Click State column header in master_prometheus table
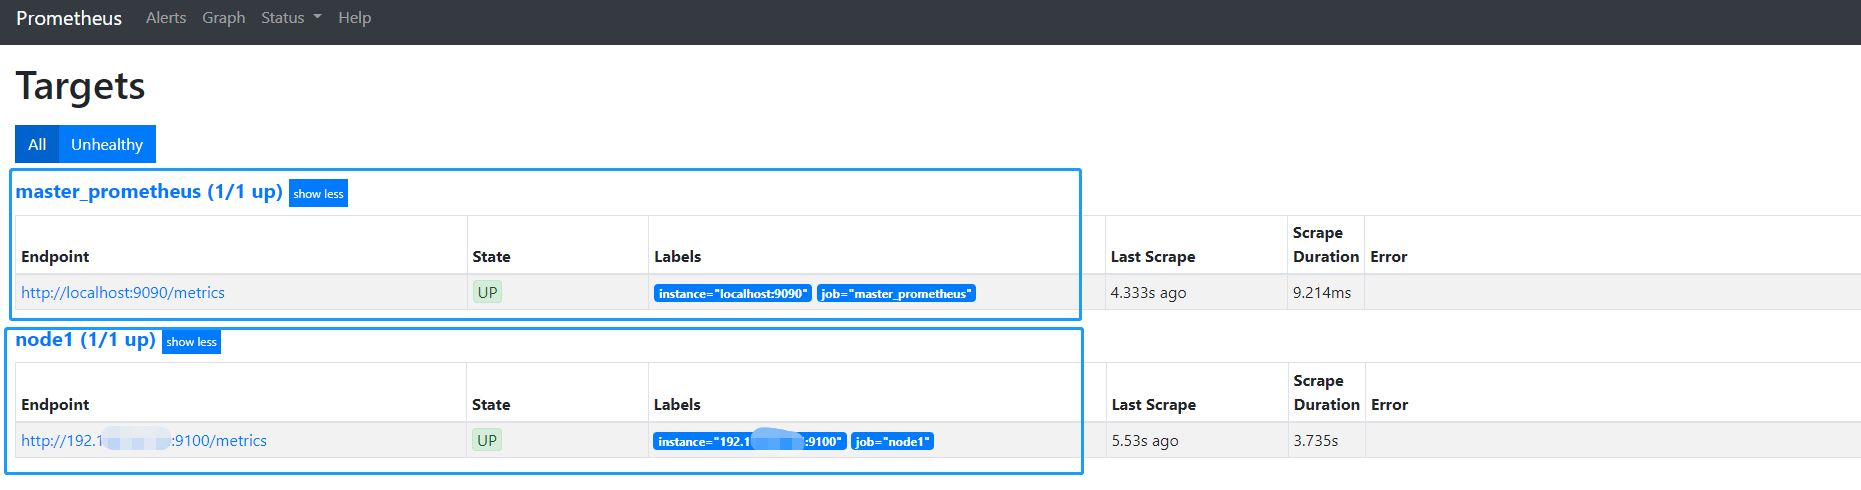1861x490 pixels. coord(491,257)
